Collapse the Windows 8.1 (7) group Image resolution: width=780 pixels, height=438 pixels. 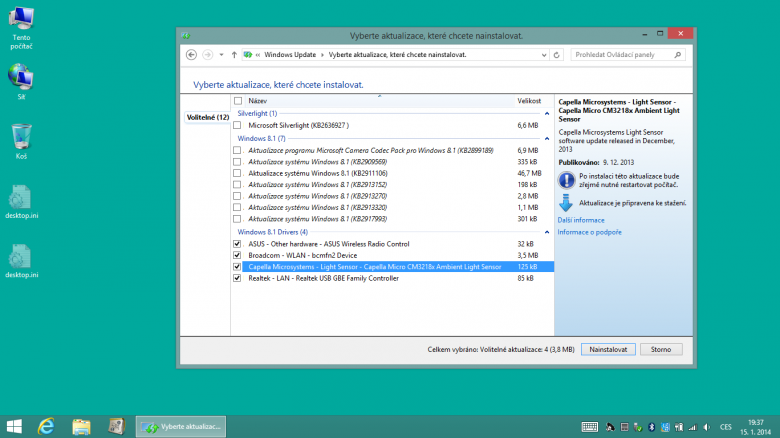tap(547, 138)
